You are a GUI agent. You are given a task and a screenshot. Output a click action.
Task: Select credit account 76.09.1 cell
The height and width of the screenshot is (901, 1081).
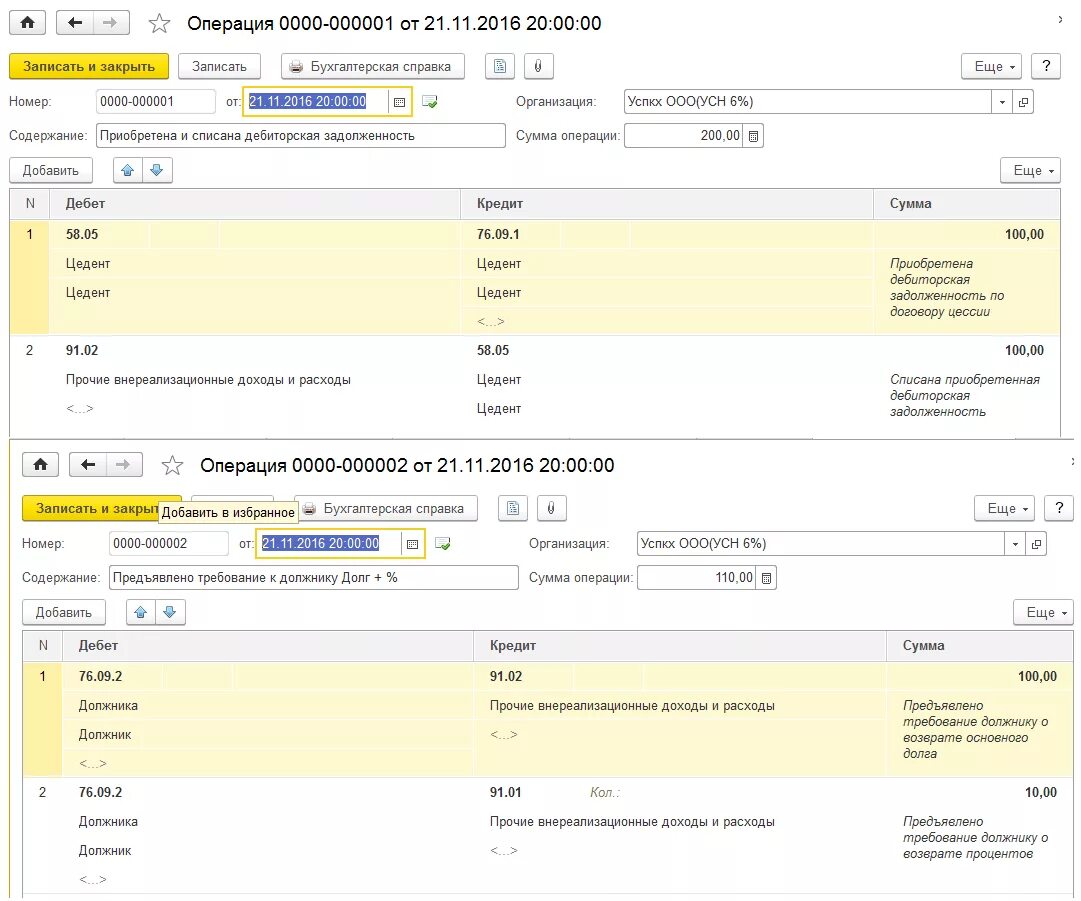[x=498, y=234]
